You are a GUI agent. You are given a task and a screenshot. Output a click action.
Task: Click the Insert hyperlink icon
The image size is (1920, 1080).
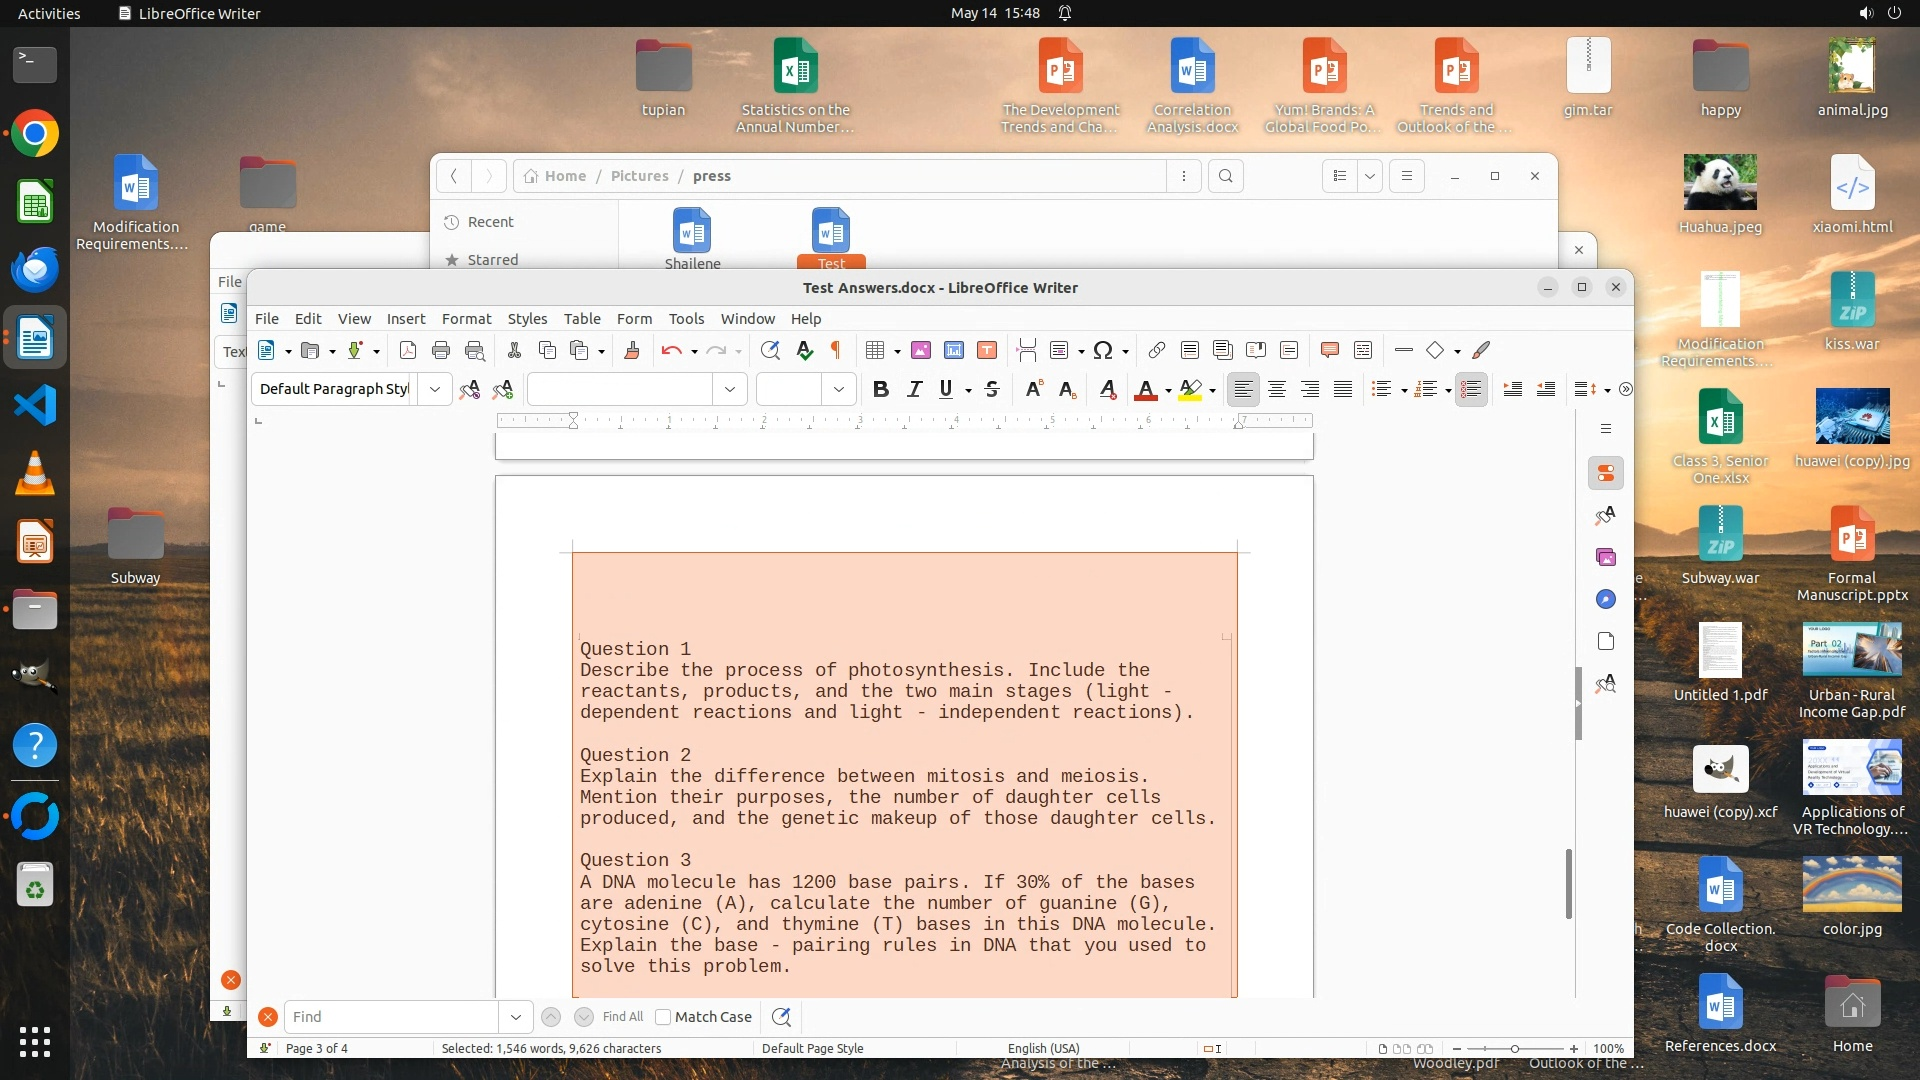(1156, 350)
